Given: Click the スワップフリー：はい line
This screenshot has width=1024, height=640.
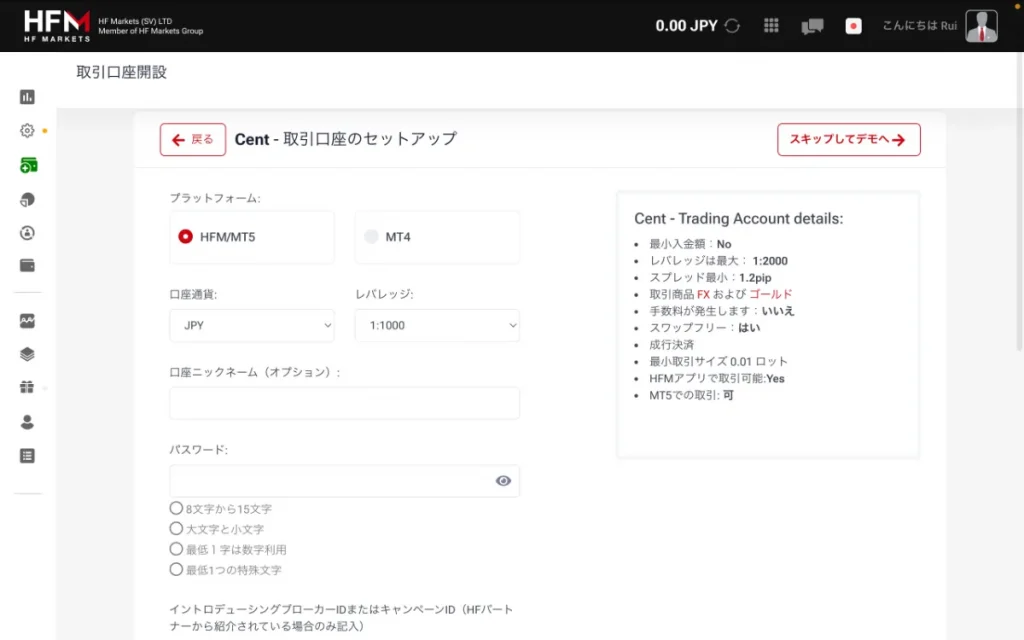Looking at the screenshot, I should click(x=704, y=328).
